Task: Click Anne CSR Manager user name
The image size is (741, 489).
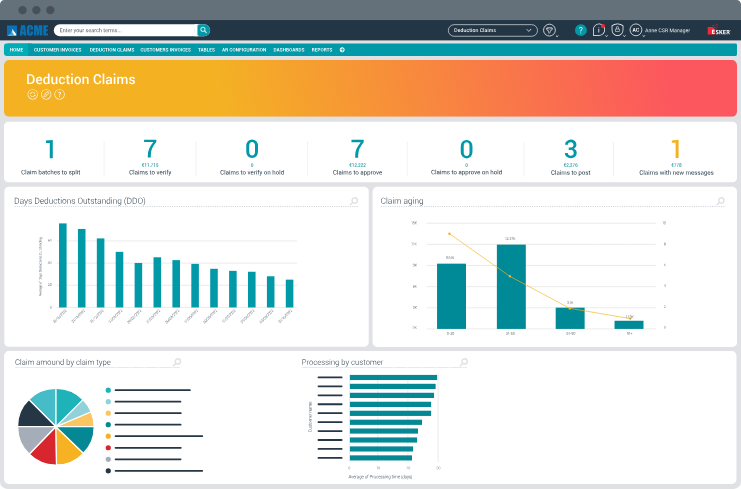Action: point(667,30)
